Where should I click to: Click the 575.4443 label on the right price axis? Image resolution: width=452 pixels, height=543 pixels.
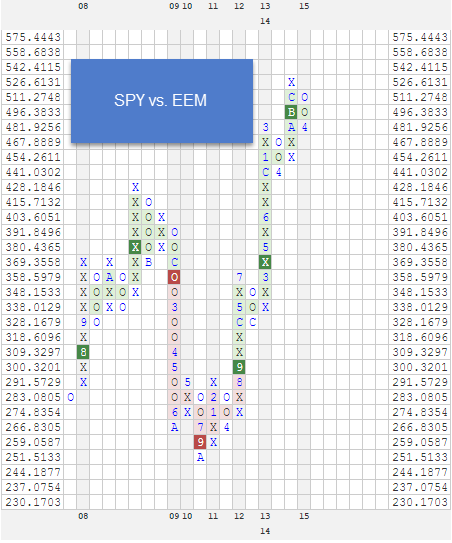(x=420, y=37)
